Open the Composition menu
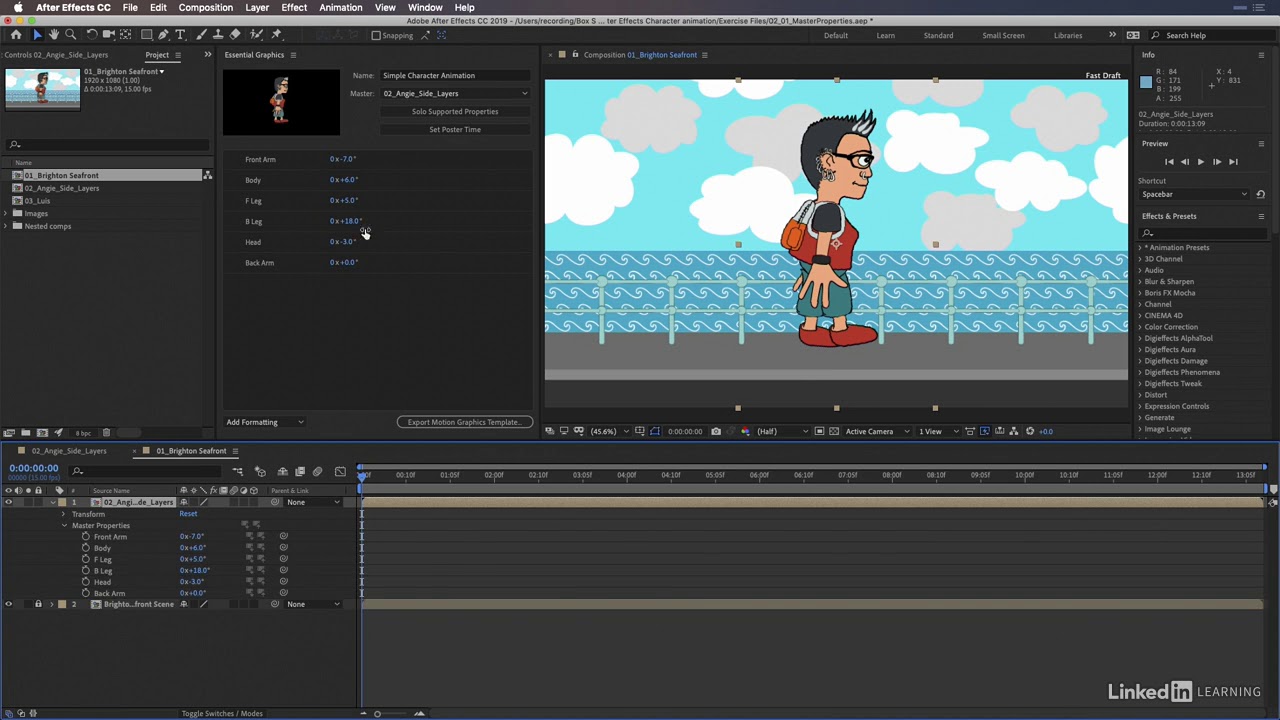1280x720 pixels. tap(205, 7)
